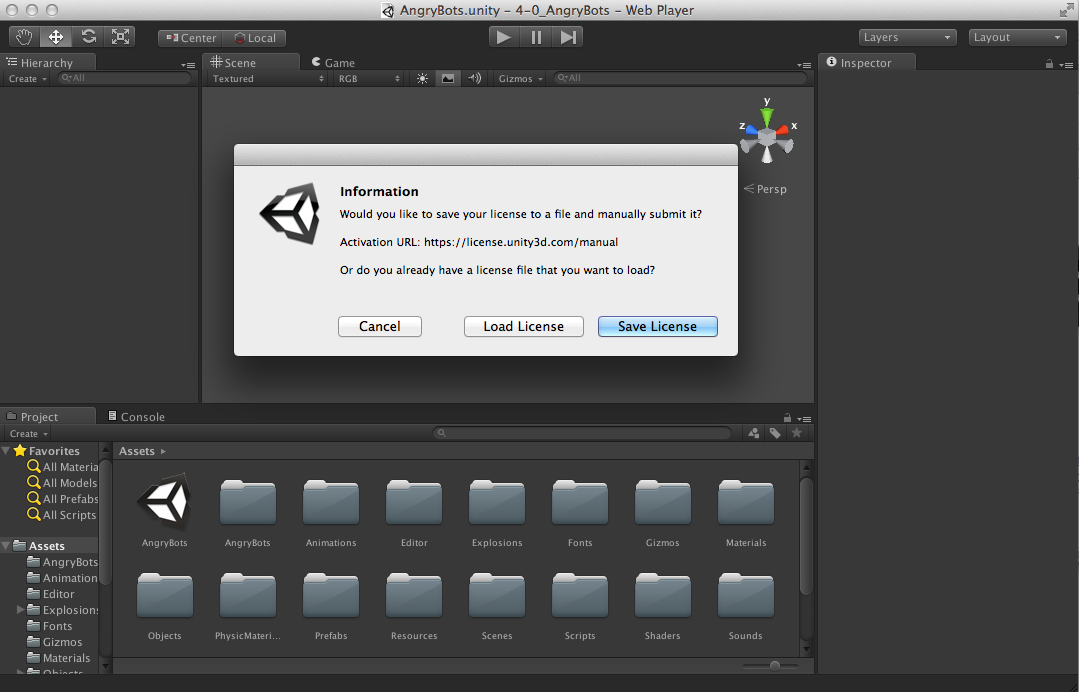Click Cancel in the Information dialog
Viewport: 1079px width, 692px height.
pyautogui.click(x=380, y=326)
